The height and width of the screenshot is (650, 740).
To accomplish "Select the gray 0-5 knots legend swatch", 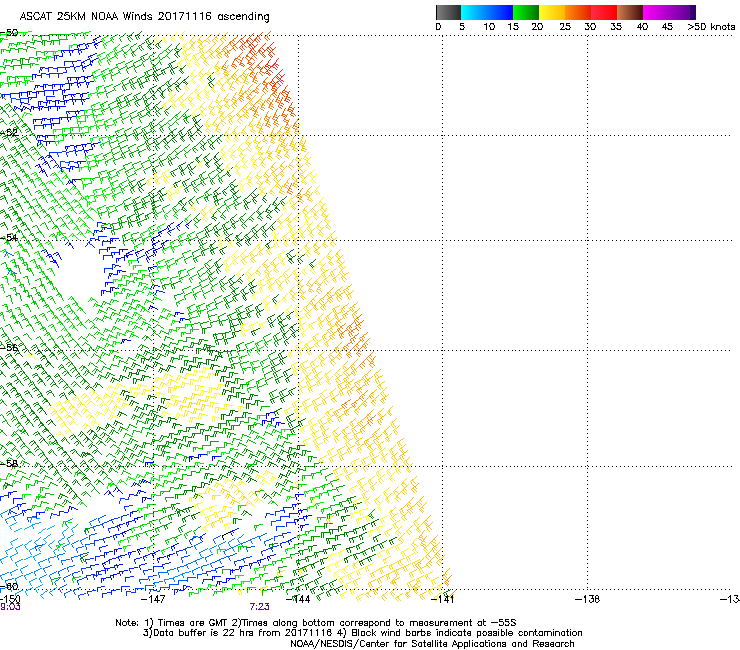I will [x=448, y=12].
